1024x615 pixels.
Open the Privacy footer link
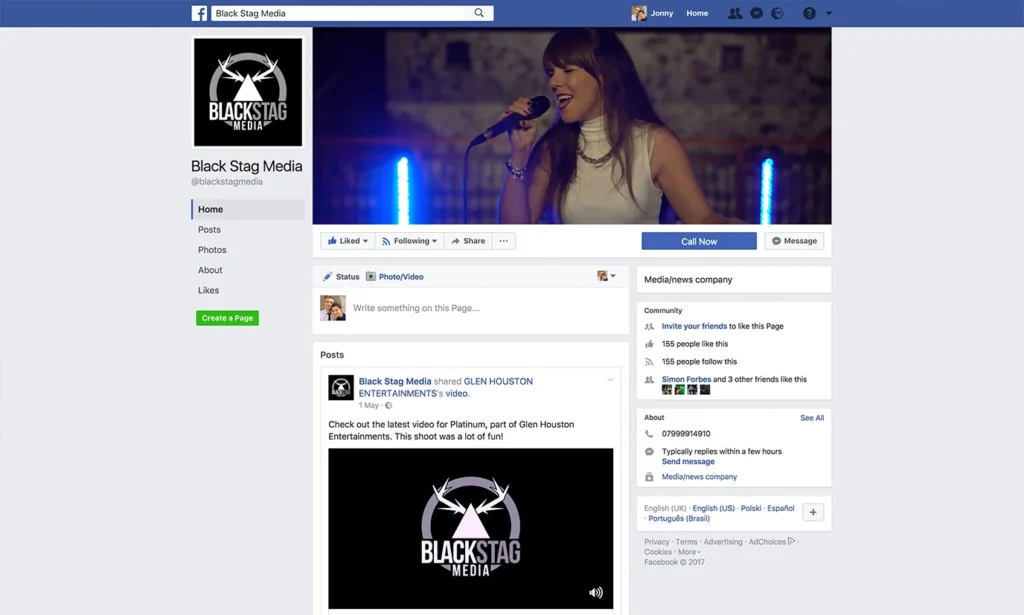click(x=656, y=542)
